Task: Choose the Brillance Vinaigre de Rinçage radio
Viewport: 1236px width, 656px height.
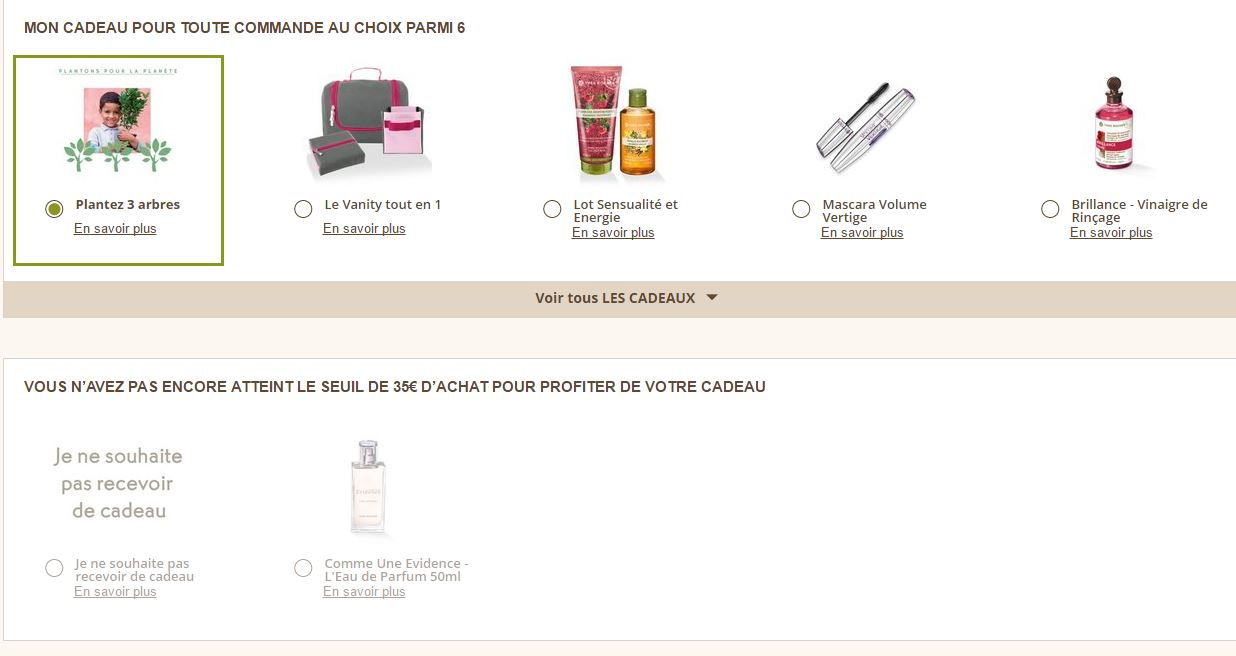Action: point(1050,209)
